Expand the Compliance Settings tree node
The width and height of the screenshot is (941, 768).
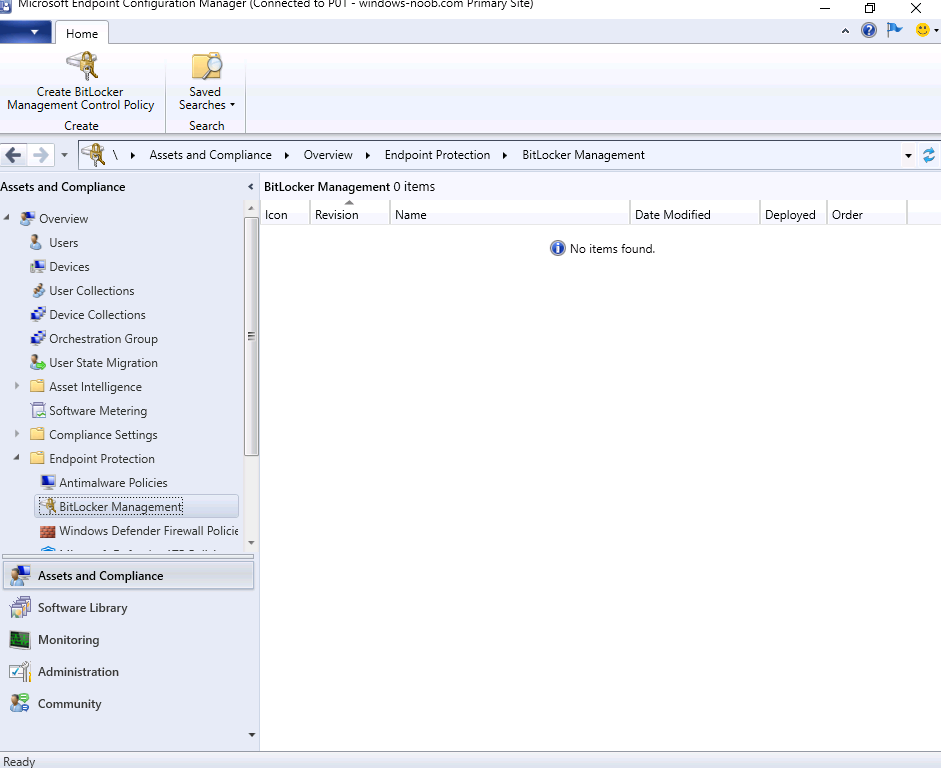(17, 433)
